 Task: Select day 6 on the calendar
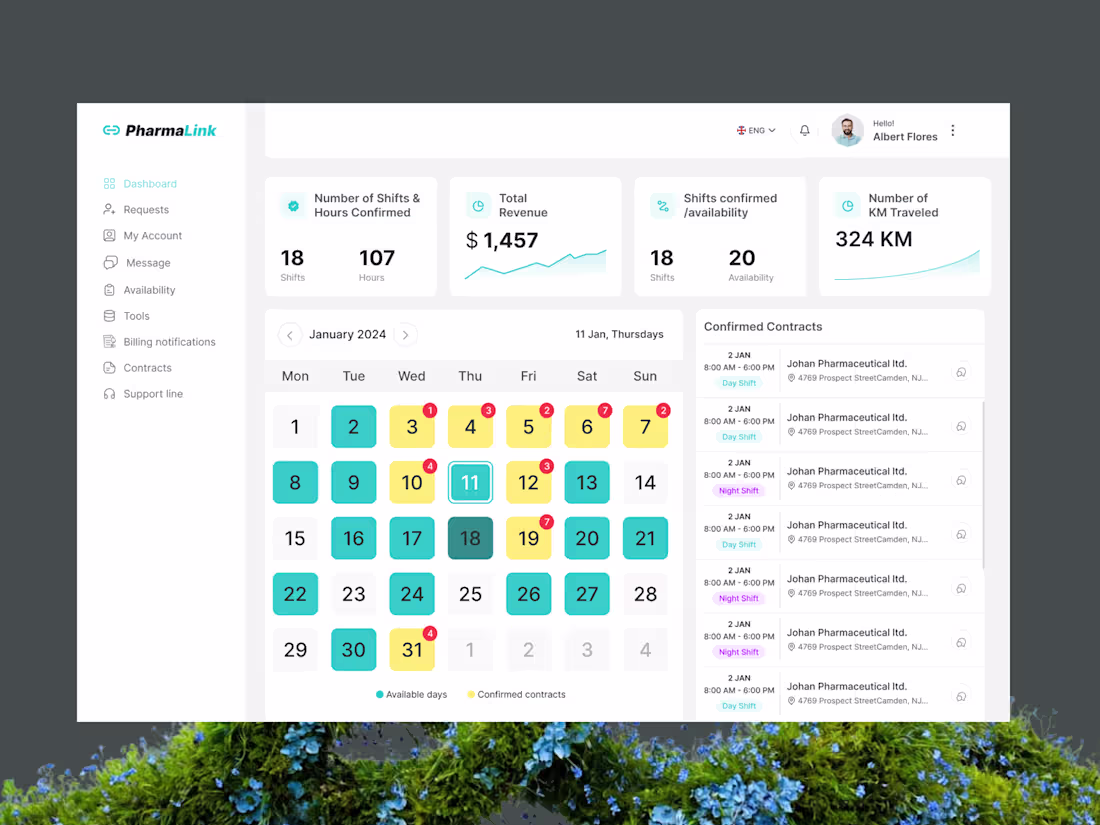tap(587, 427)
